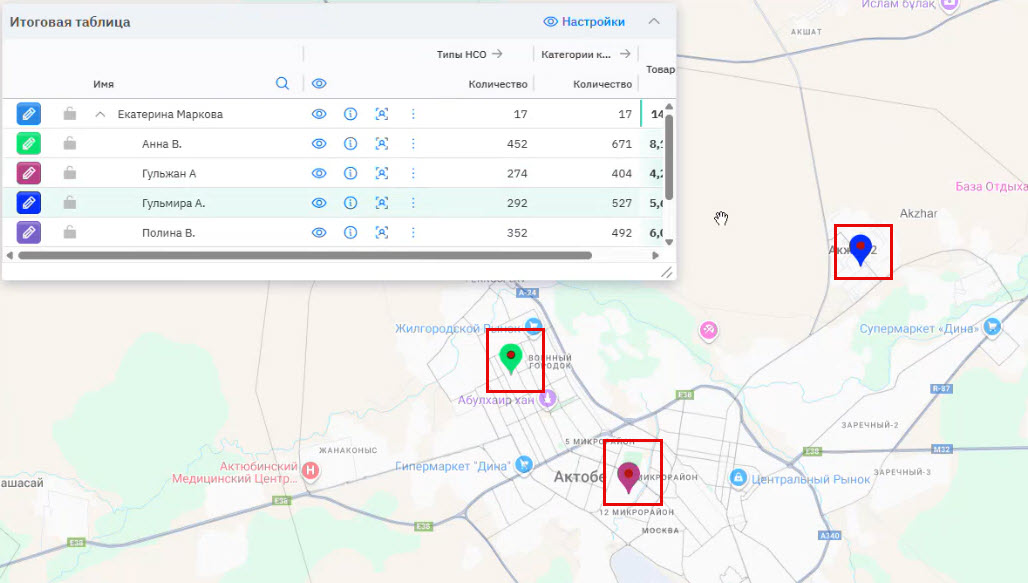
Task: Expand the Типы НСО column arrow
Action: 497,54
